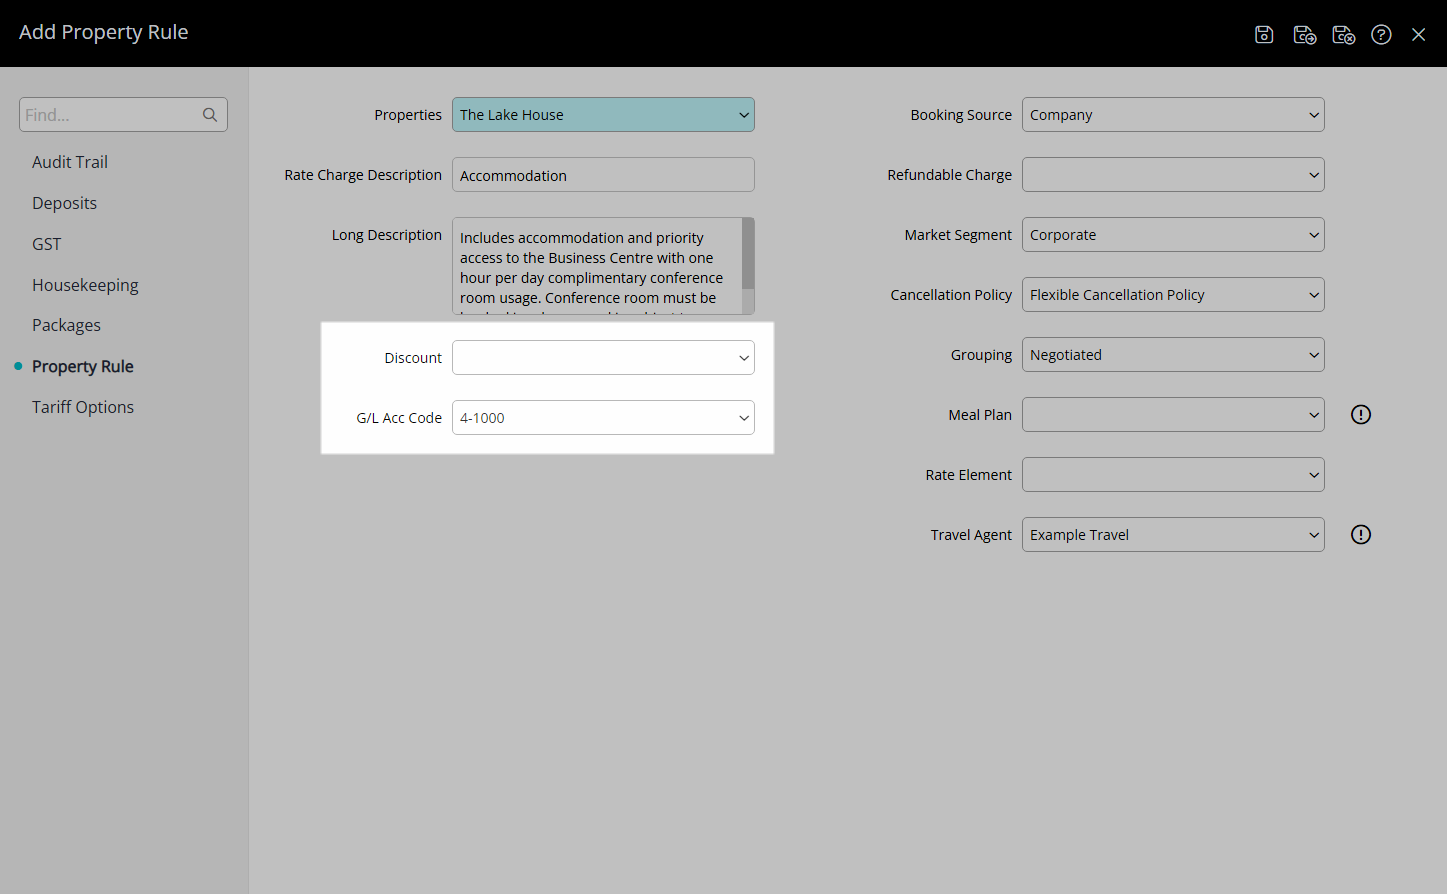Select Tariff Options in sidebar
This screenshot has width=1447, height=894.
[83, 407]
